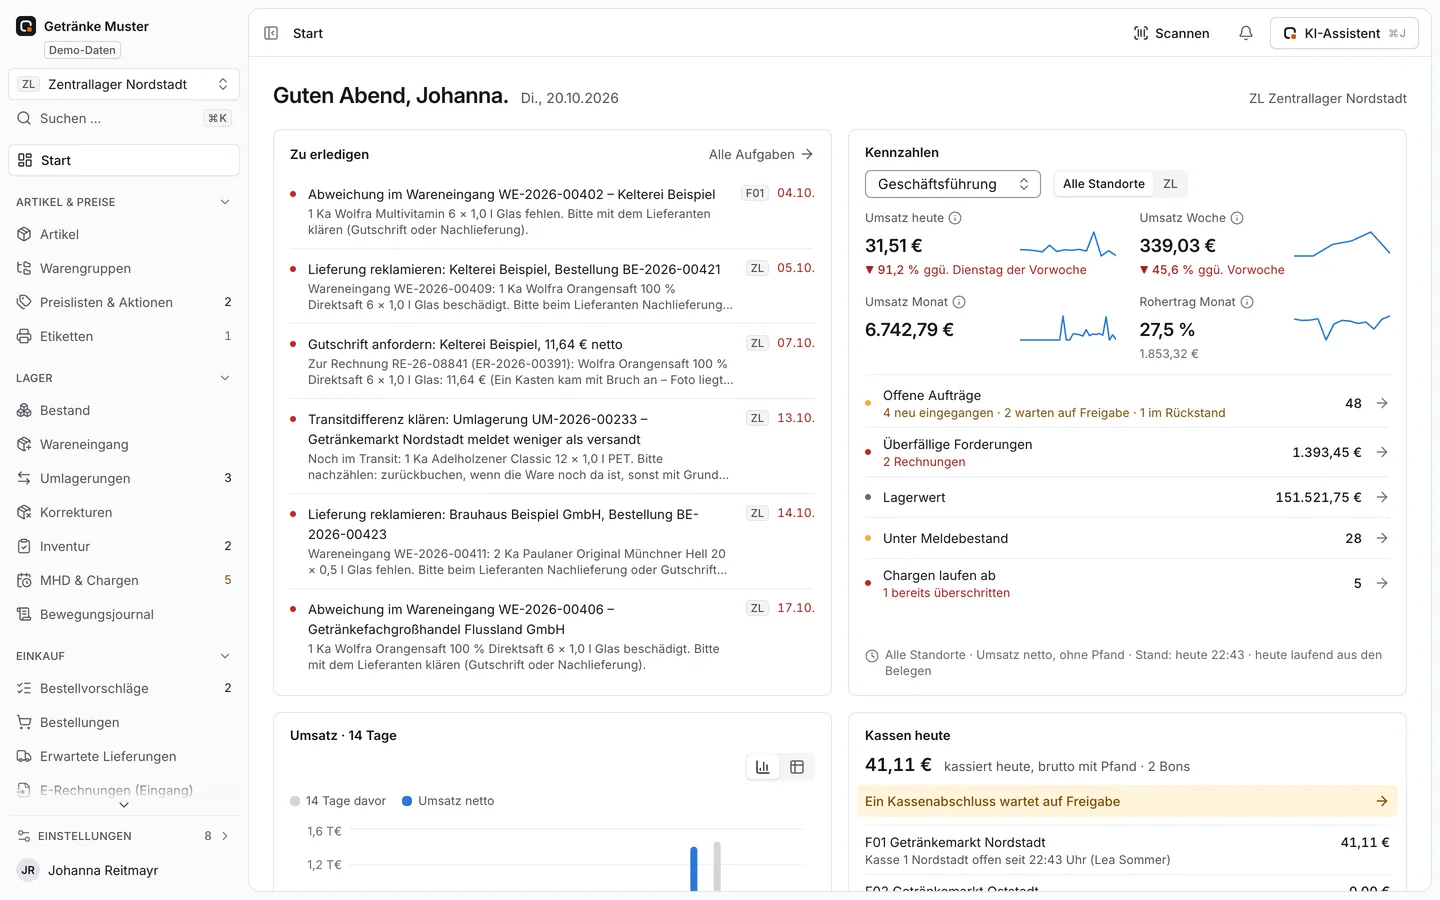Click the Scannen barcode button
This screenshot has height=900, width=1440.
point(1171,33)
